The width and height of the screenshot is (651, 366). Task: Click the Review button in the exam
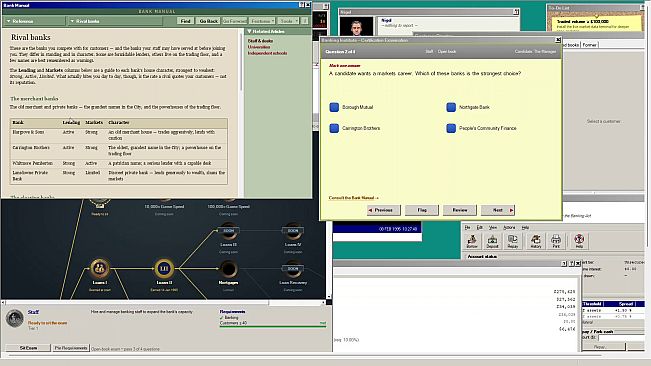point(460,210)
